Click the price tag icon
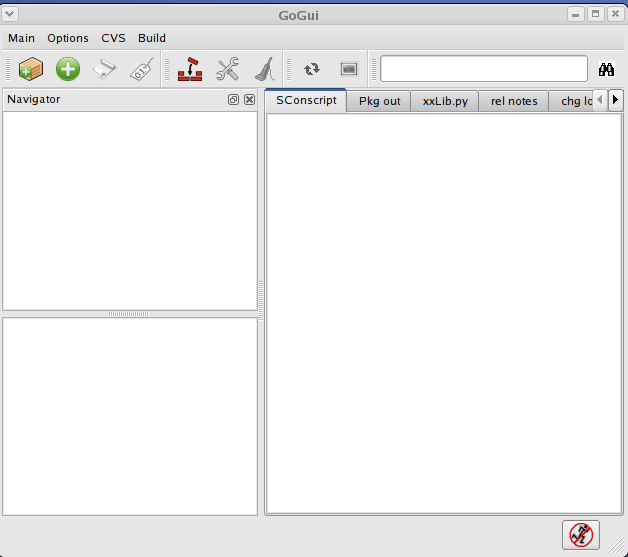Screen dimensions: 628x557 142,69
